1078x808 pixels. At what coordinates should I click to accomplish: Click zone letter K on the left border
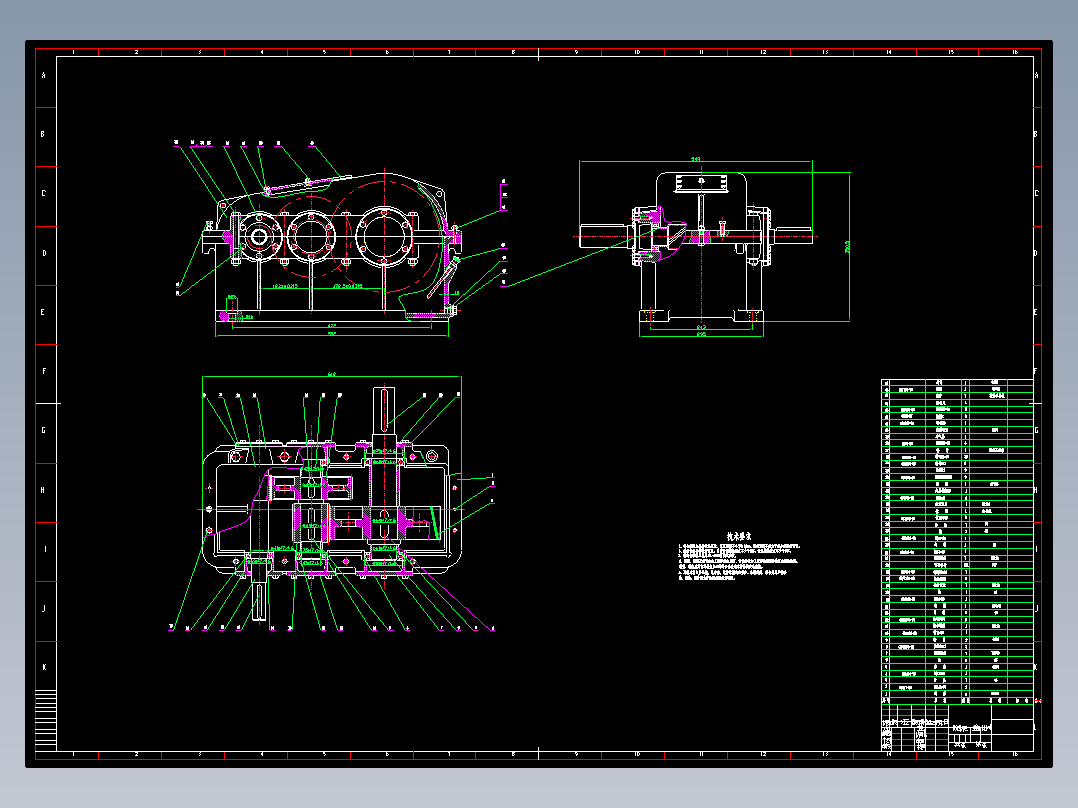[43, 667]
